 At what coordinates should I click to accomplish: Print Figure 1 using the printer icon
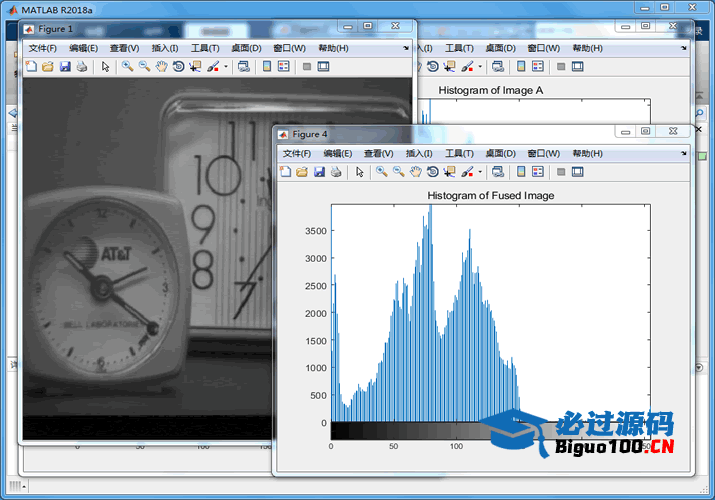82,67
